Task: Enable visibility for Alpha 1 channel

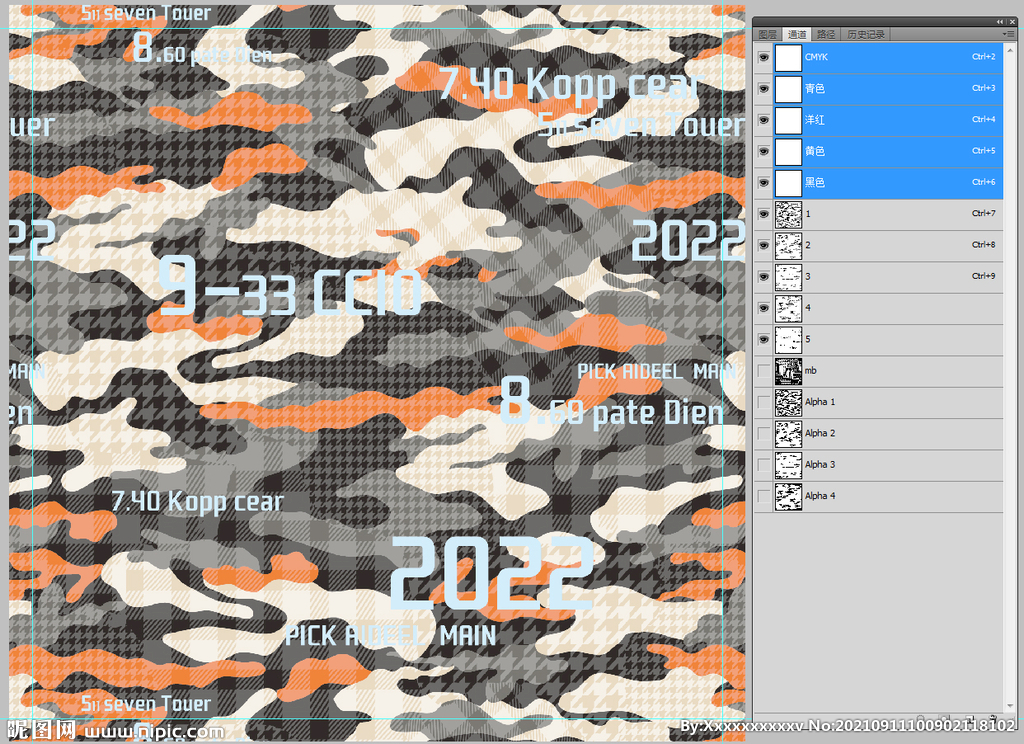Action: point(764,402)
